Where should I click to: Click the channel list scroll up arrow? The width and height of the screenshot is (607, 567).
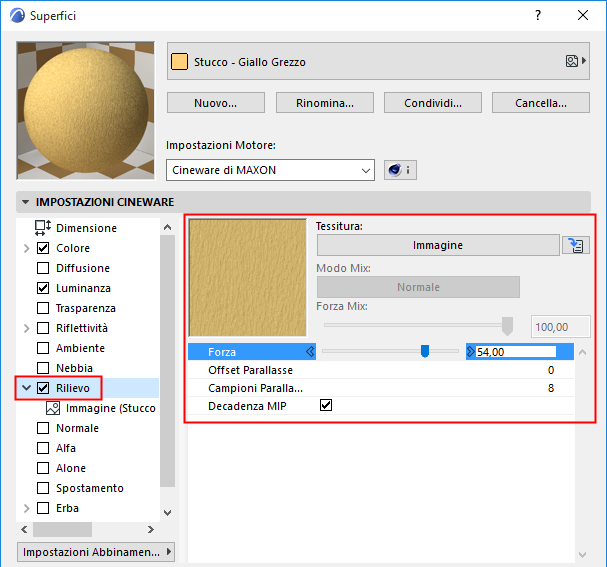pyautogui.click(x=167, y=227)
